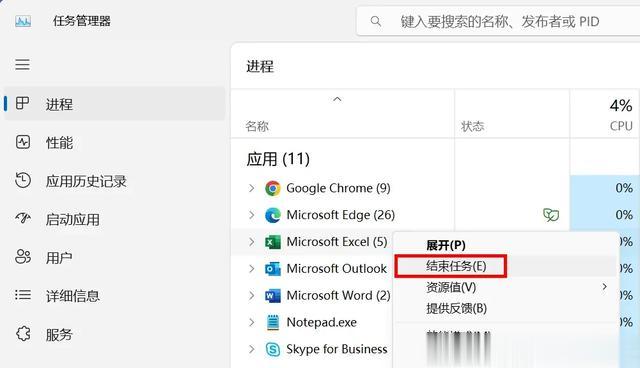This screenshot has height=368, width=640.
Task: Click the Task Manager app icon in title bar
Action: click(x=23, y=21)
